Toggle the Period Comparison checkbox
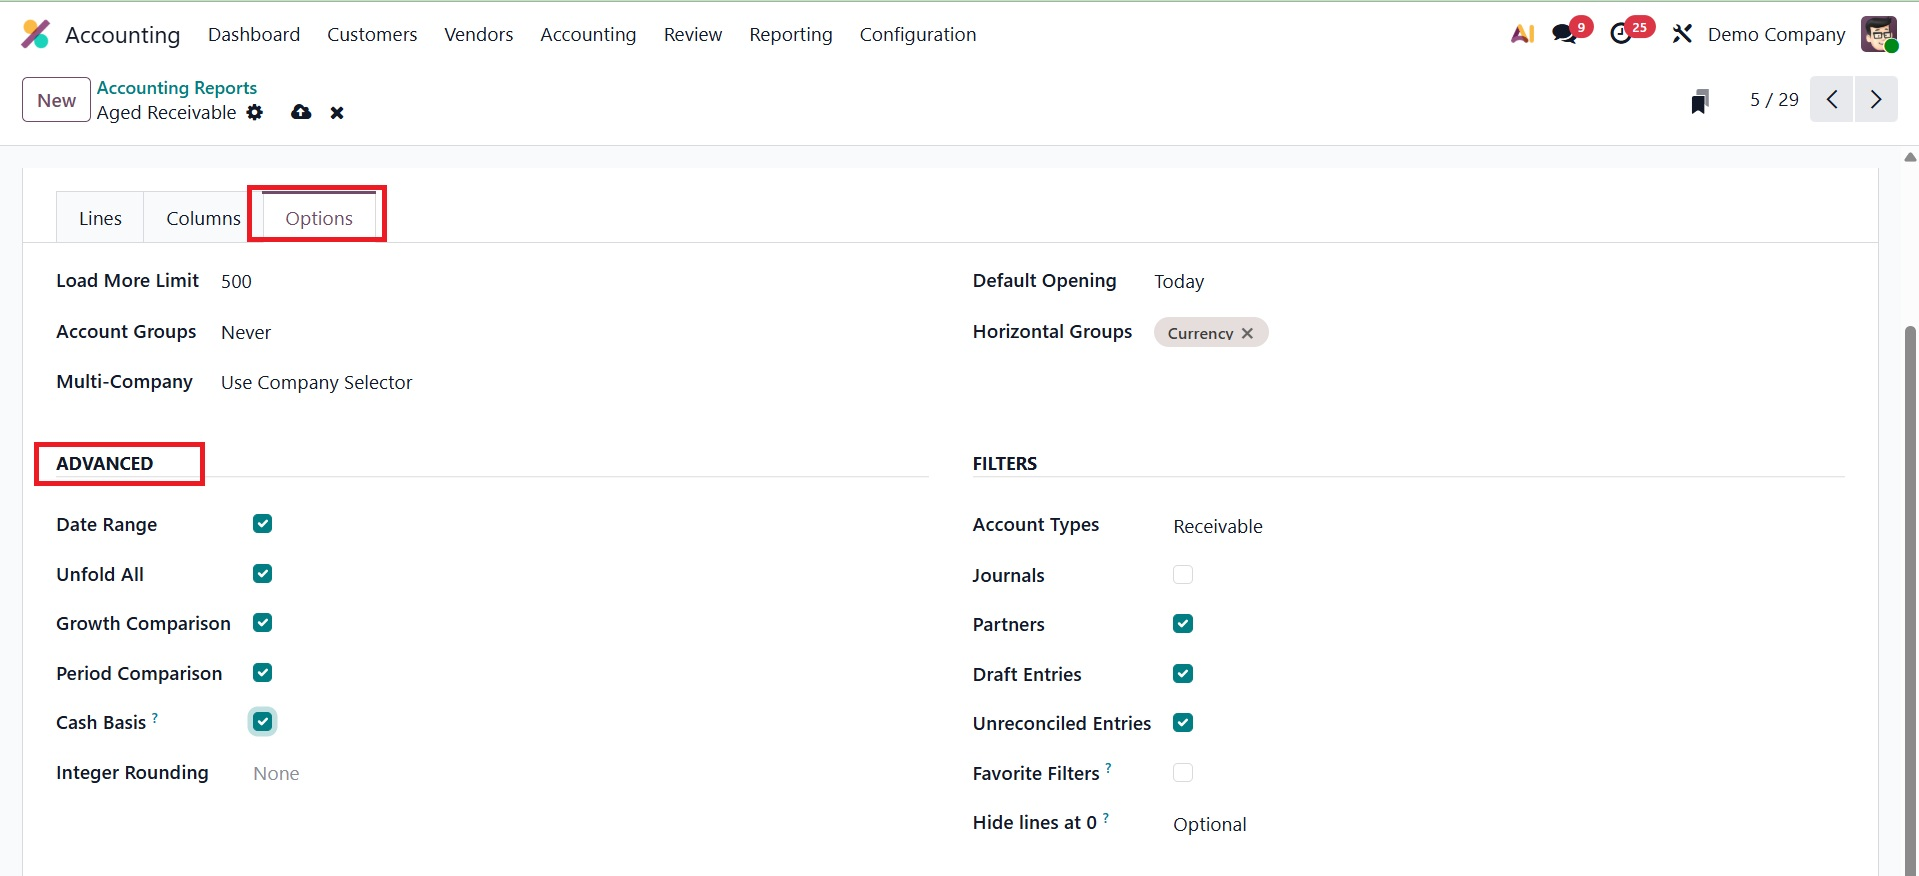The height and width of the screenshot is (876, 1919). tap(263, 673)
